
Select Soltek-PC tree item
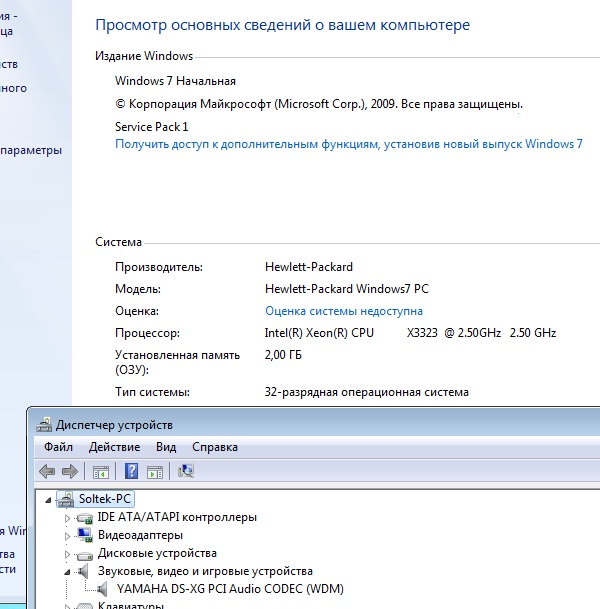(x=104, y=499)
